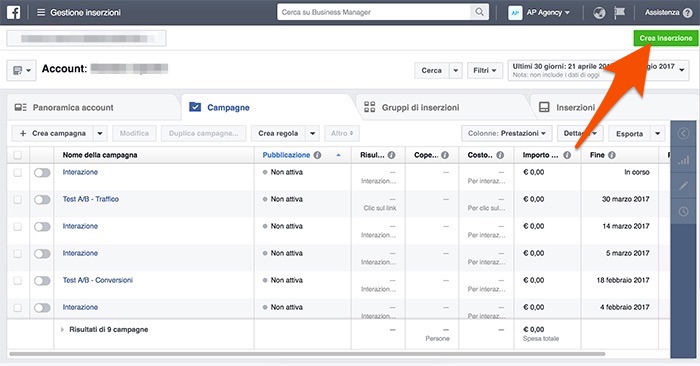
Task: Click the pencil edit icon in side panel
Action: (x=683, y=185)
